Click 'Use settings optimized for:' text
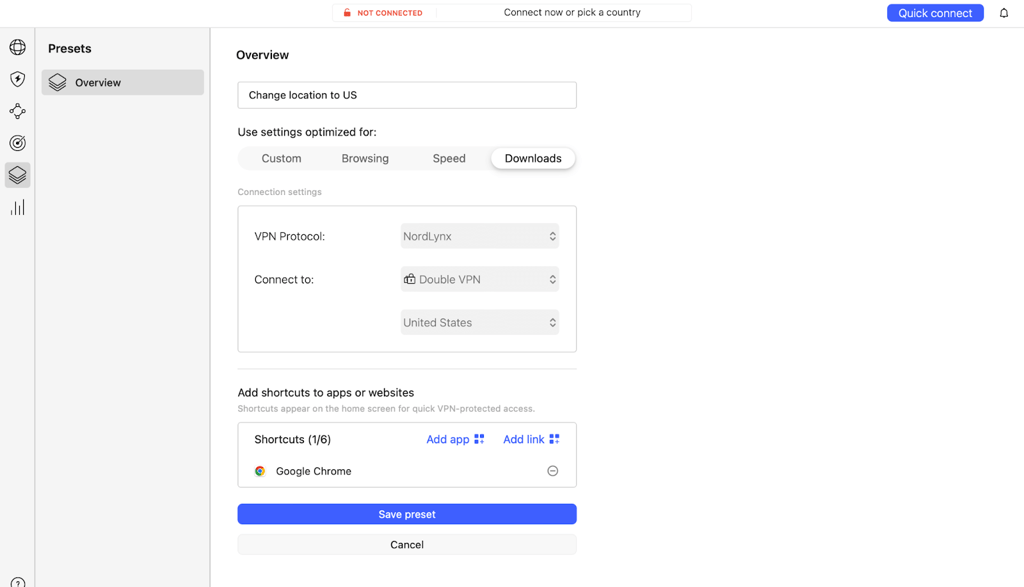 [x=307, y=132]
